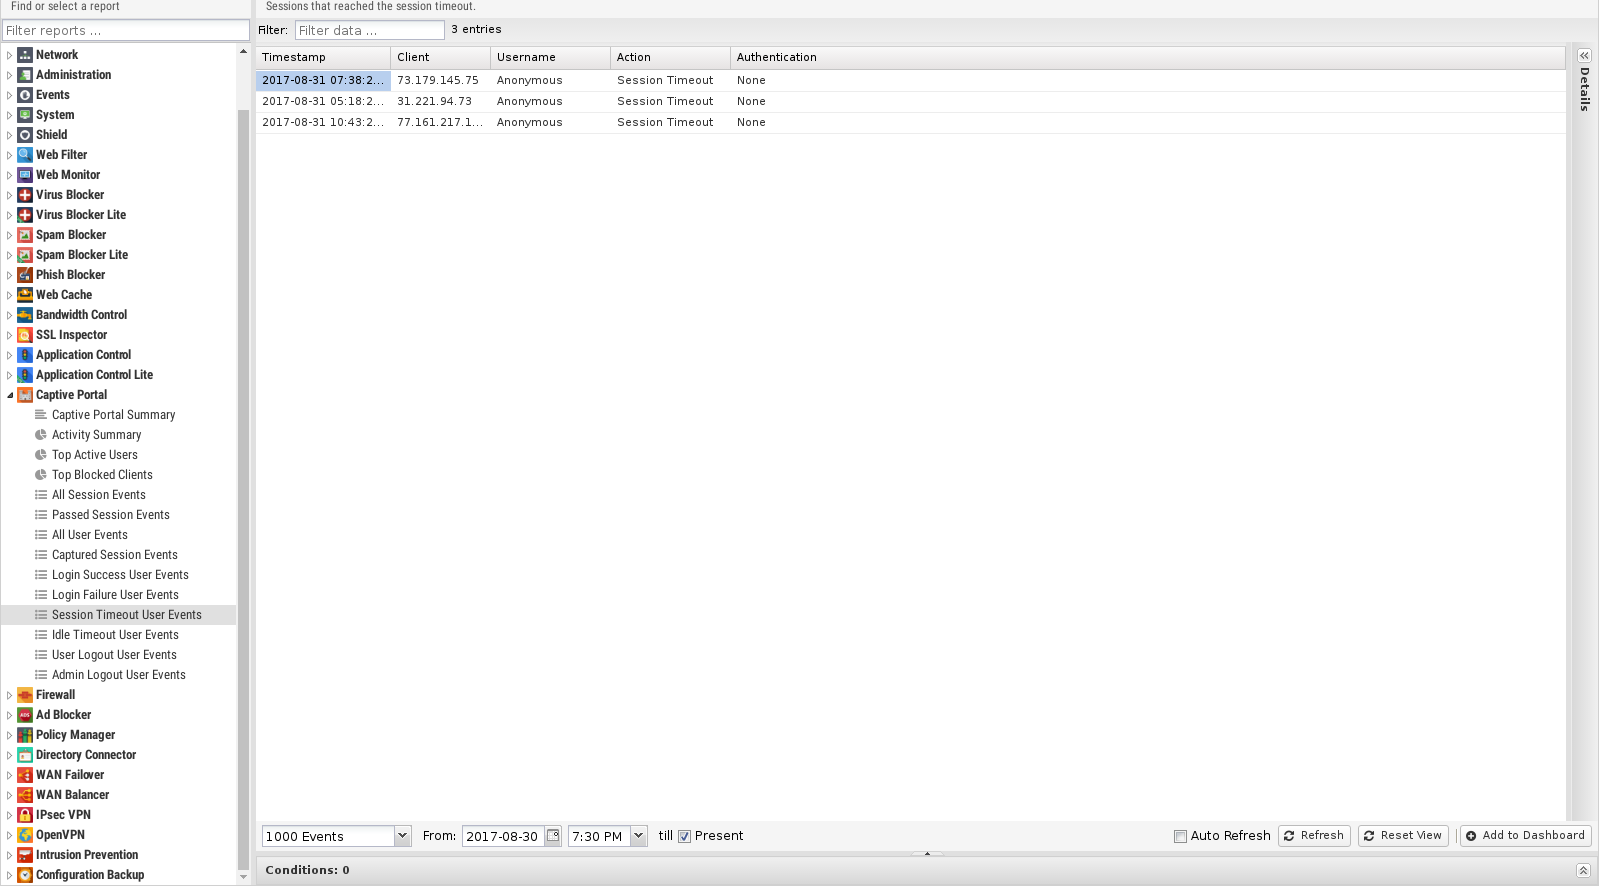
Task: Select Login Failure User Events report
Action: coord(115,595)
